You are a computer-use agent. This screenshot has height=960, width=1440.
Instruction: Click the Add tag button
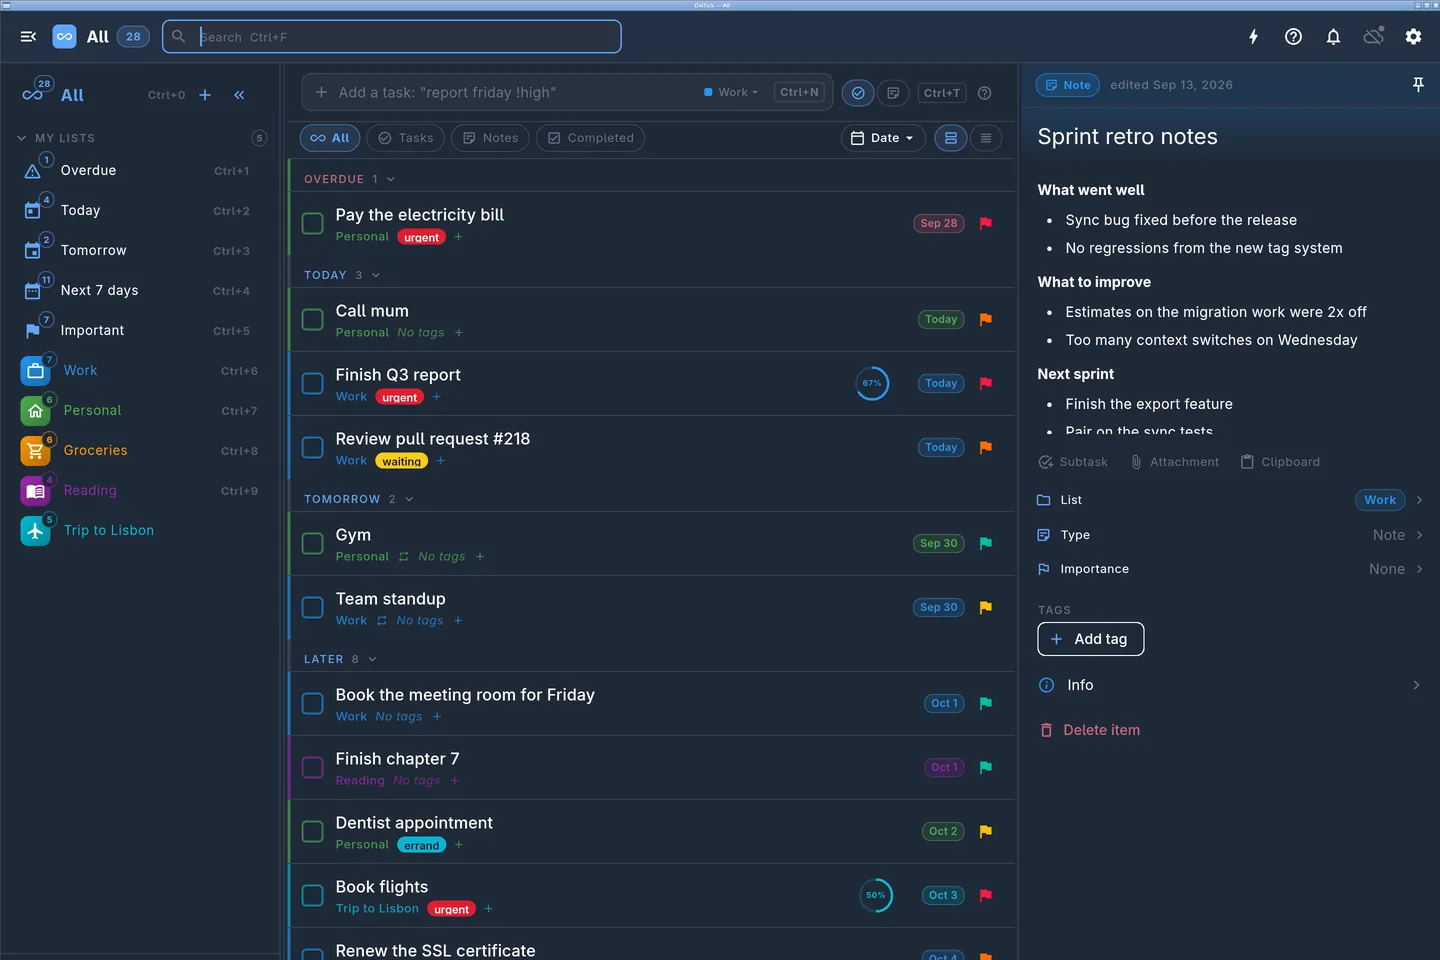click(x=1091, y=639)
